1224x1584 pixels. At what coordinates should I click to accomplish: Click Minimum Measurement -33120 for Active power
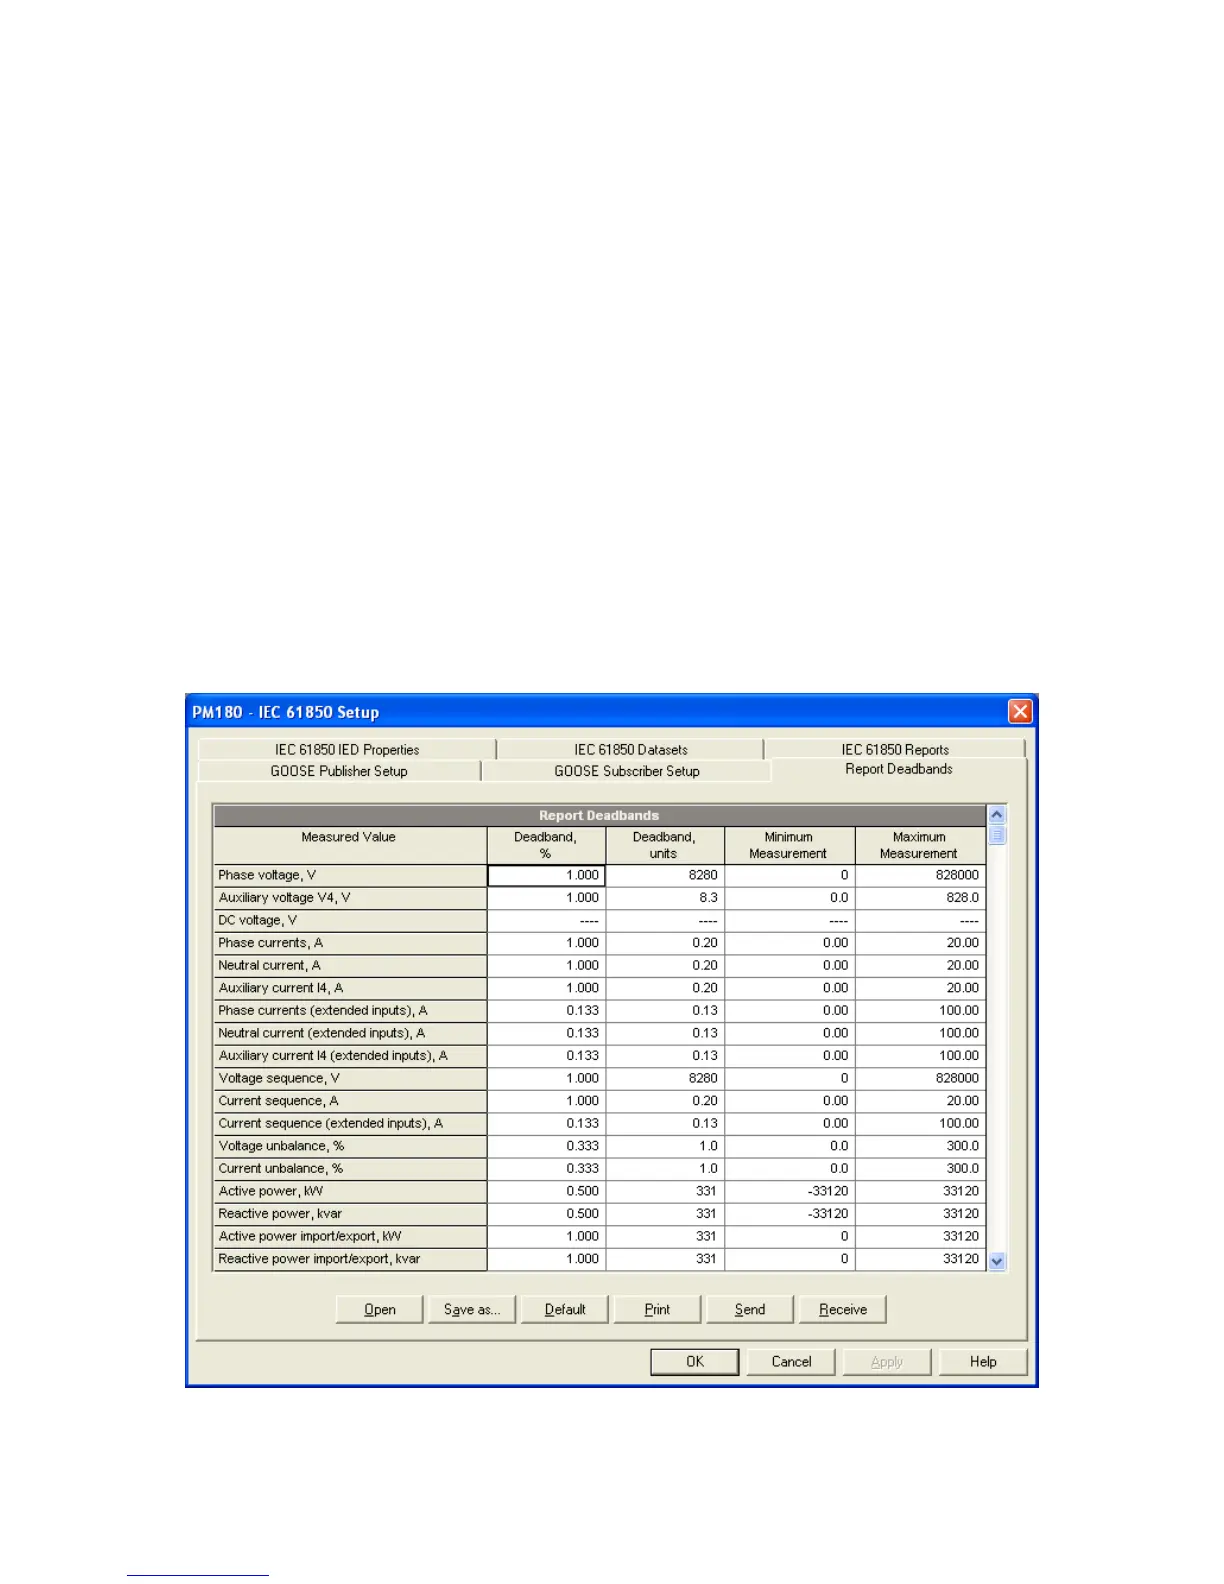[790, 1191]
